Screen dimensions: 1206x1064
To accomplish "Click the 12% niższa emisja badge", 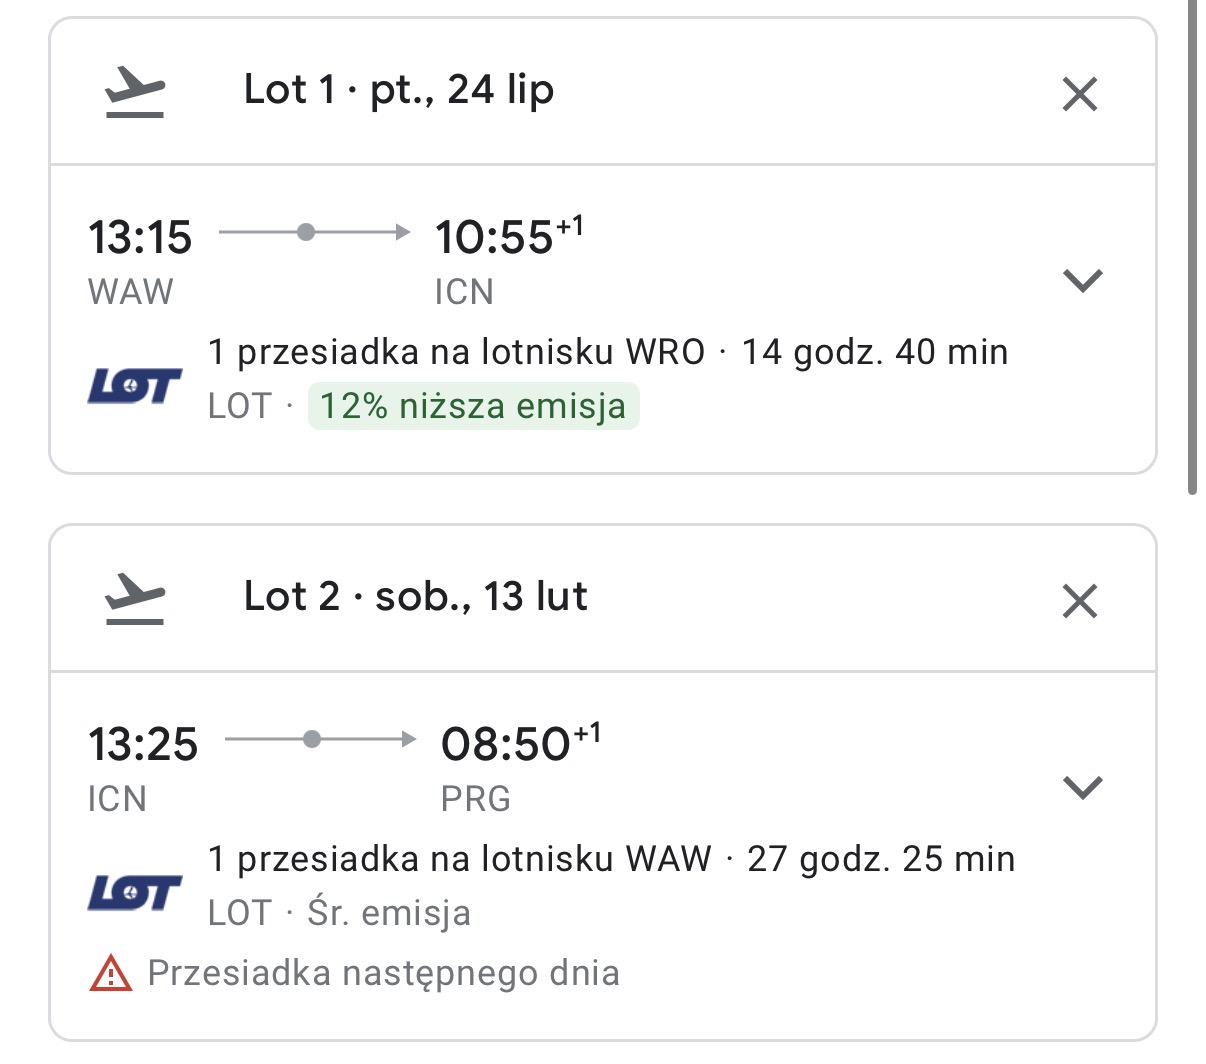I will pos(473,406).
